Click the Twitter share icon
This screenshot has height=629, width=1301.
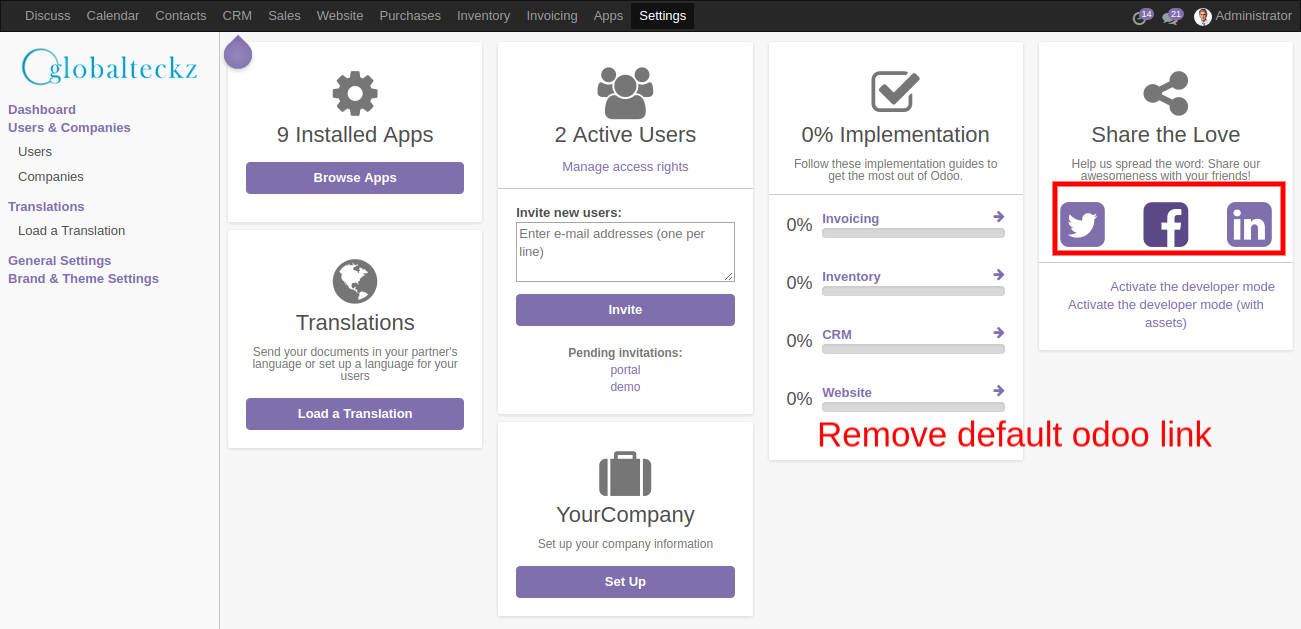[x=1082, y=225]
